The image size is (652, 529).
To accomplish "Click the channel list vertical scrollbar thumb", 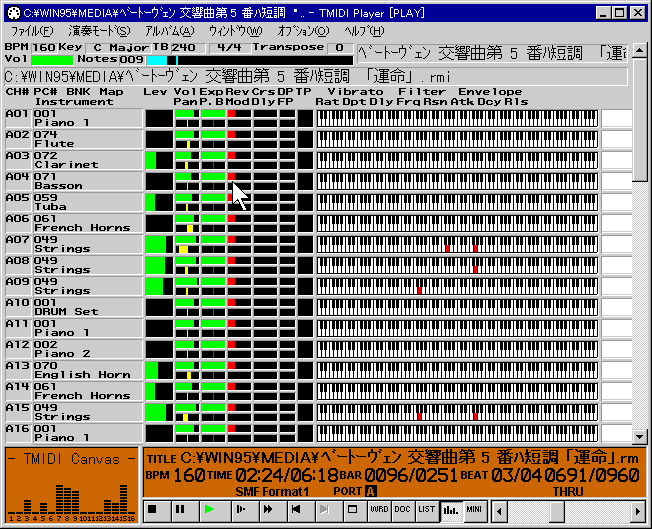I will [639, 121].
